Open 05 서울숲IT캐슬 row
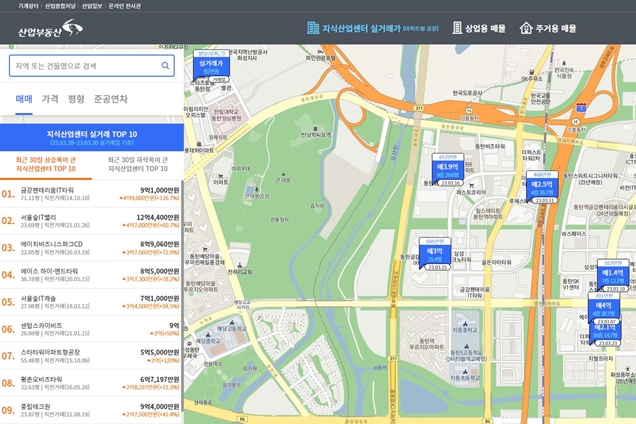 (x=90, y=302)
